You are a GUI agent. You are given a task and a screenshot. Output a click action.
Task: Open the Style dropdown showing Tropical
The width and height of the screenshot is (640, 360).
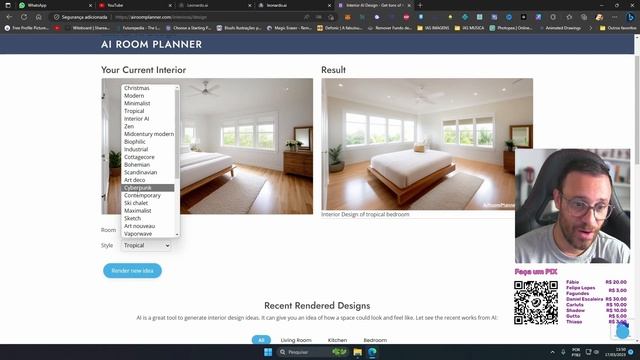click(x=146, y=245)
